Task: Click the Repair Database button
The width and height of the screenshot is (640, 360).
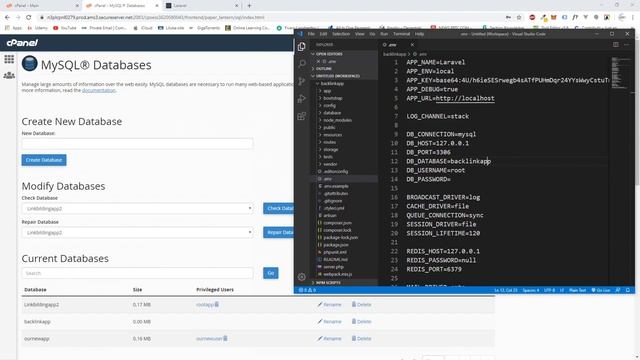Action: [279, 233]
